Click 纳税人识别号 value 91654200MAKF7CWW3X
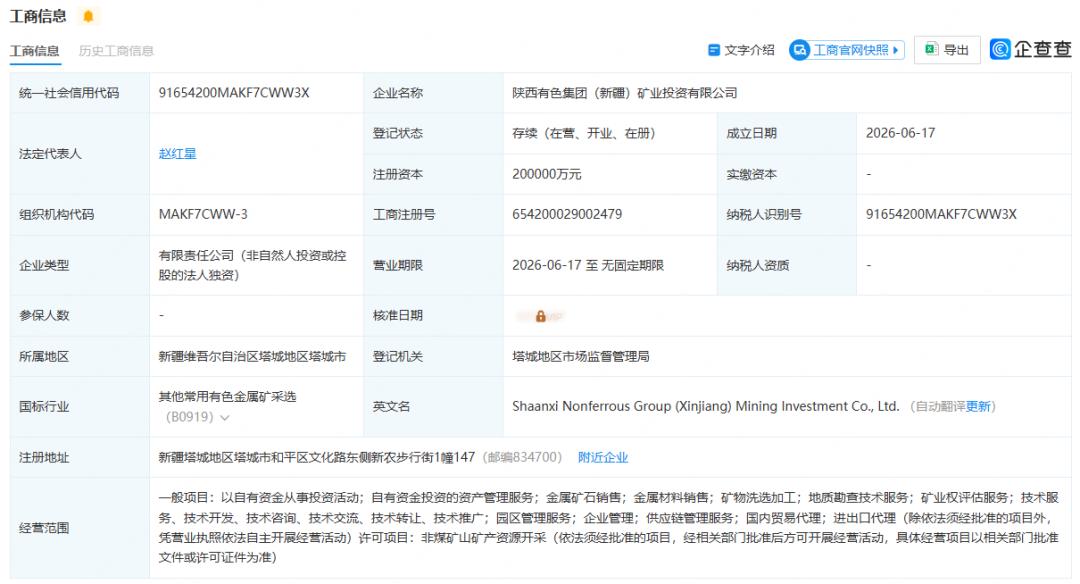The image size is (1080, 584). pyautogui.click(x=941, y=214)
